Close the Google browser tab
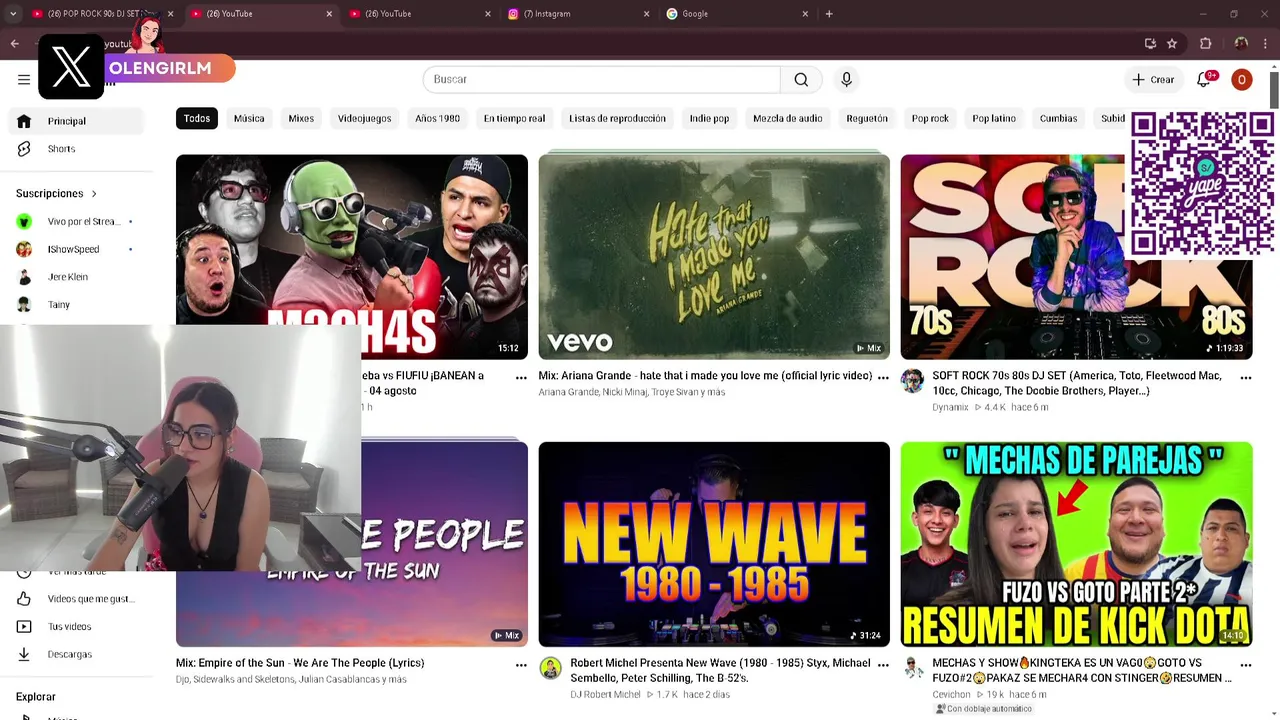The width and height of the screenshot is (1280, 720). [x=805, y=14]
